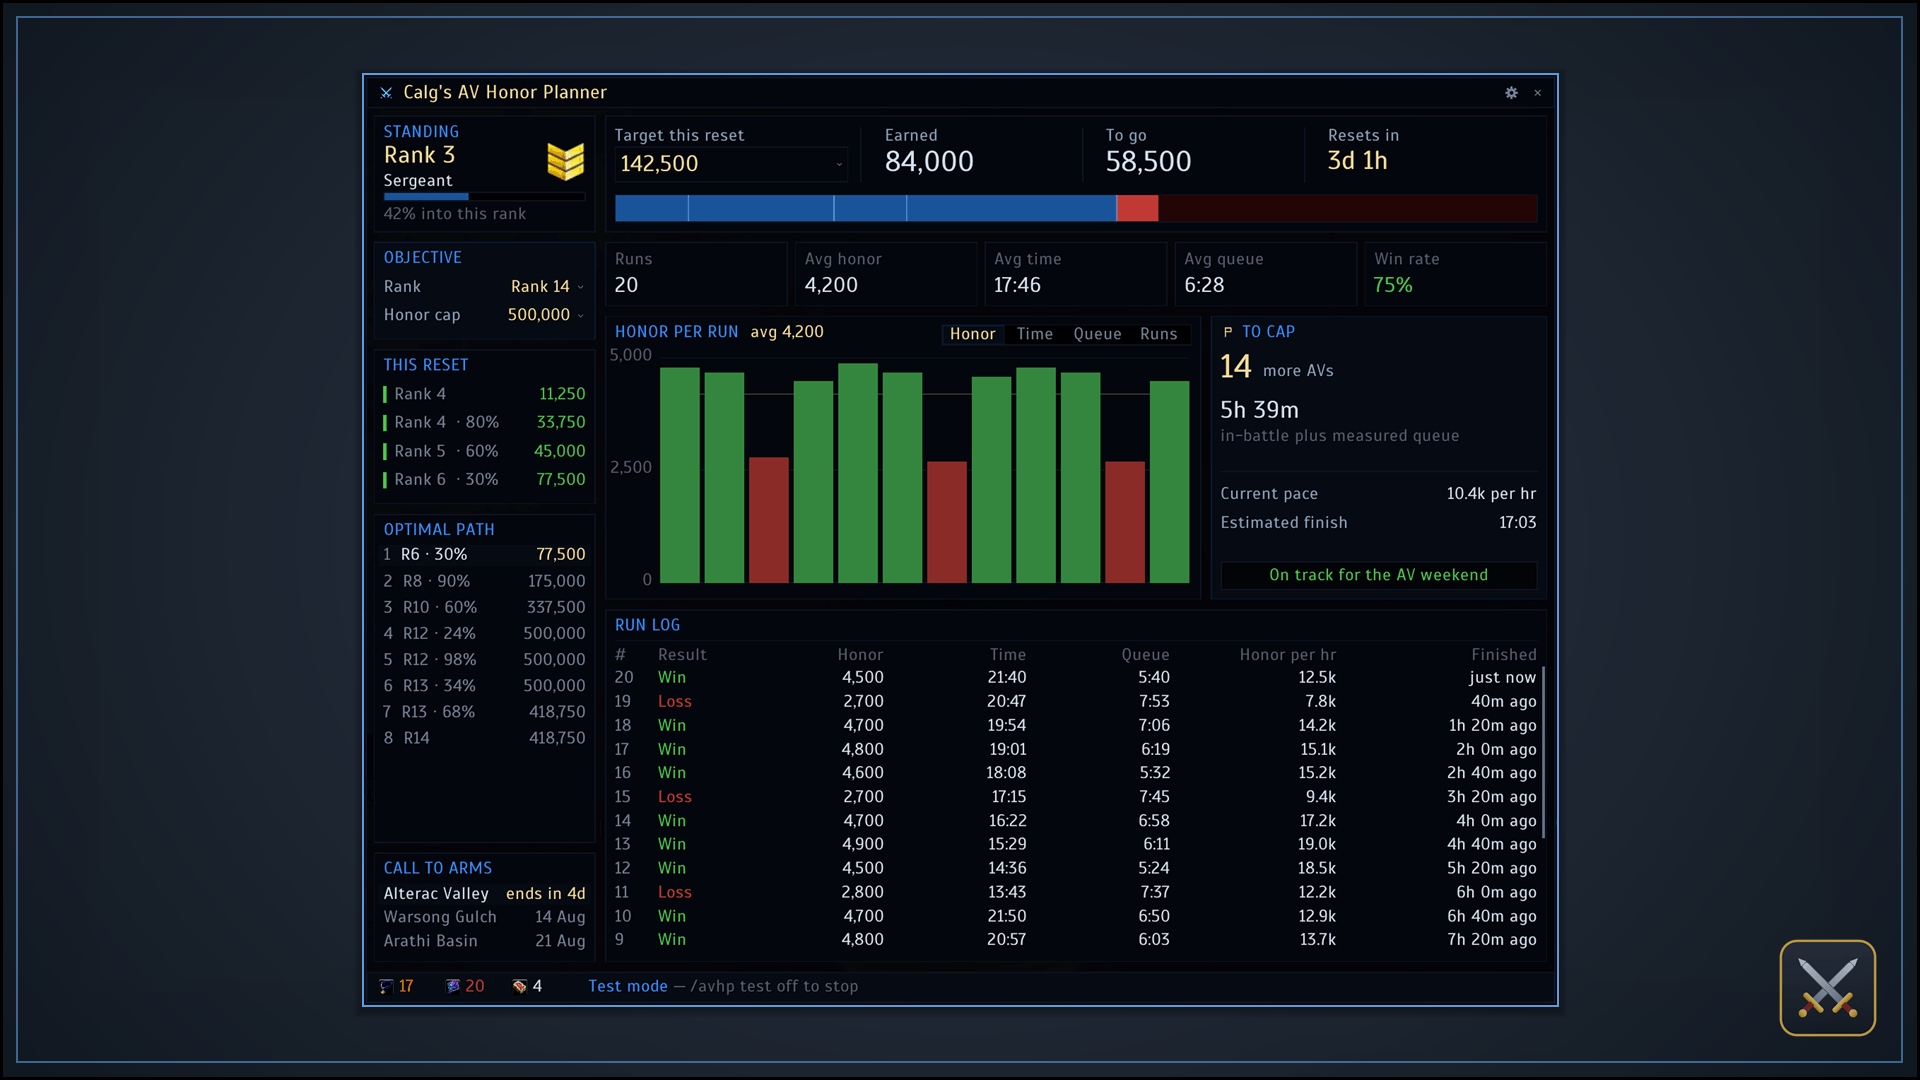Click the addon logo icon beside the title
Image resolution: width=1920 pixels, height=1080 pixels.
tap(386, 93)
